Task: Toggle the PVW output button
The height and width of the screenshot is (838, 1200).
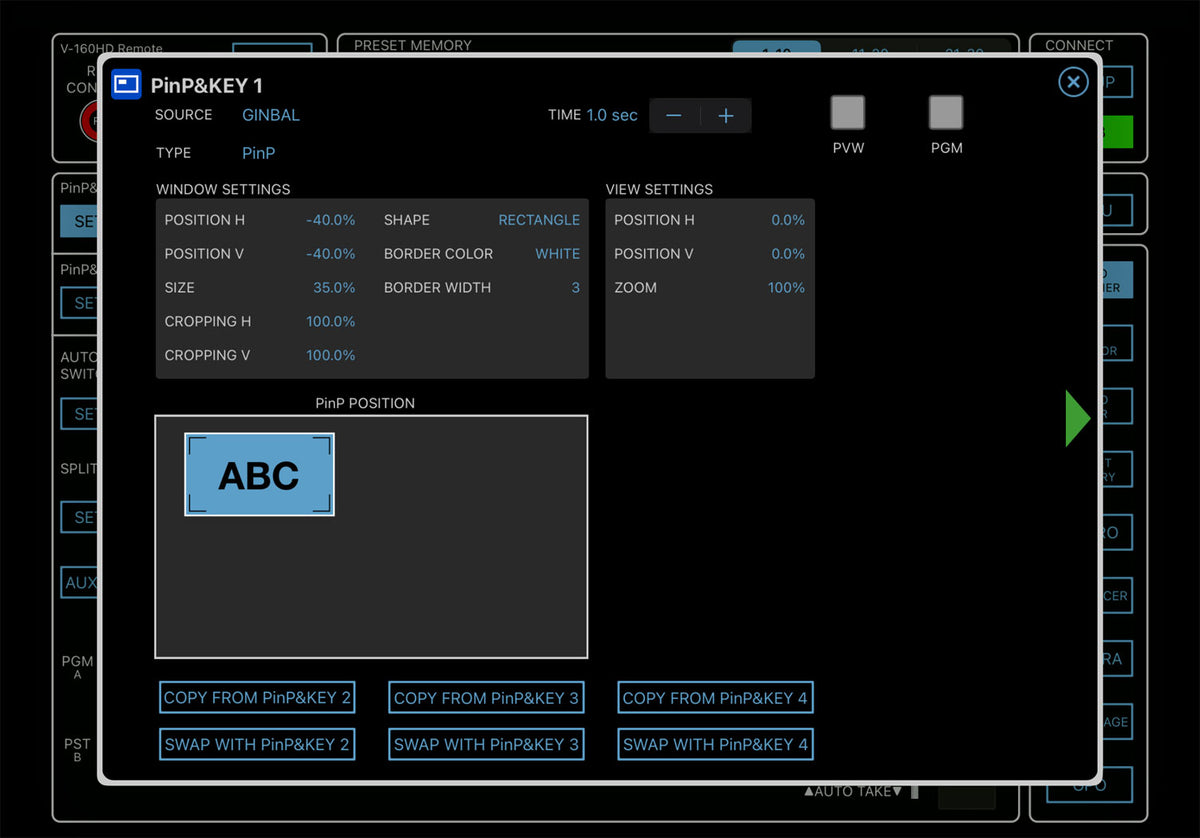Action: [847, 113]
